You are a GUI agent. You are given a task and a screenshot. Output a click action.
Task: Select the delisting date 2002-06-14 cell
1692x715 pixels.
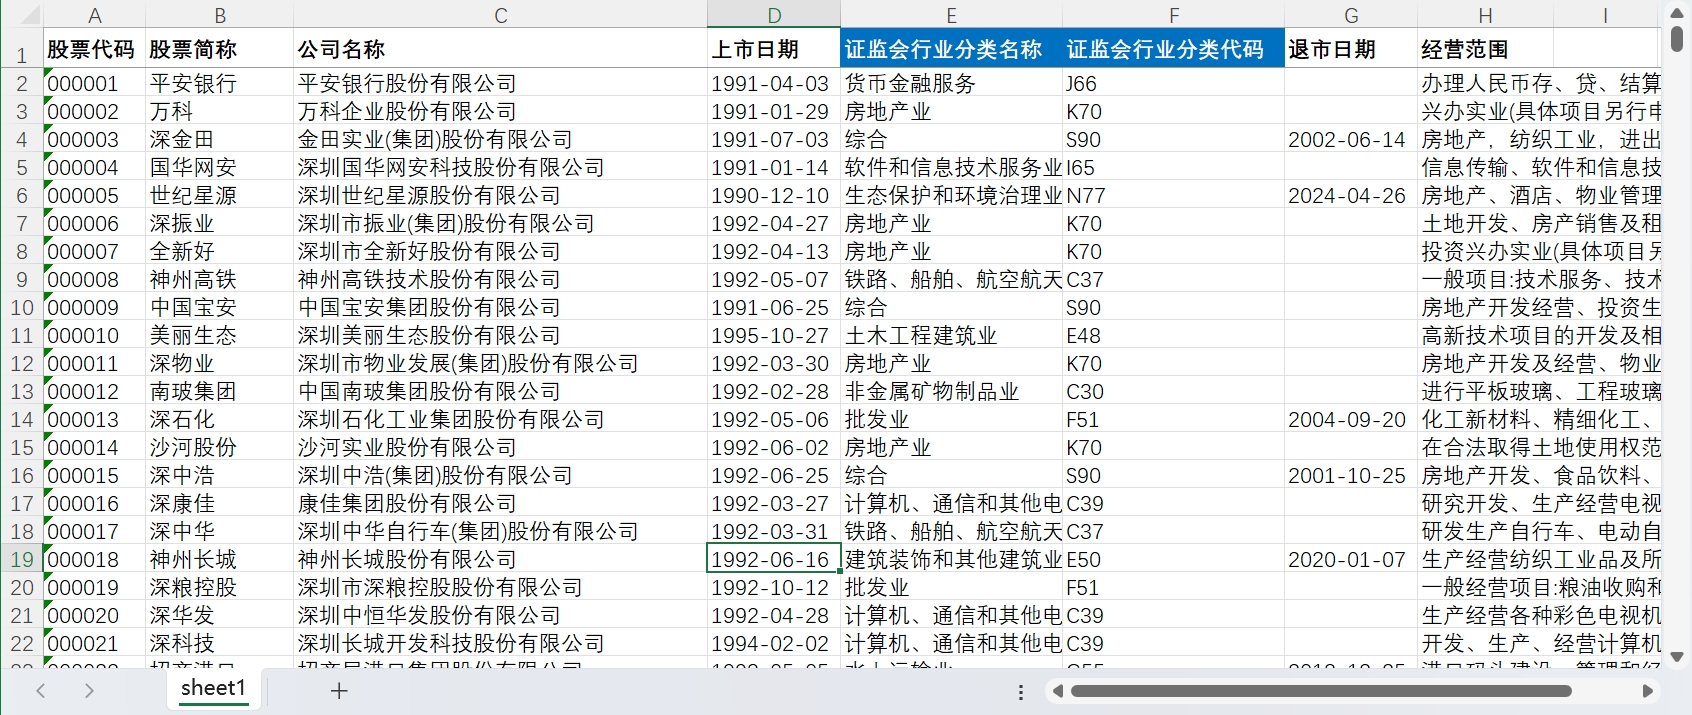1351,140
